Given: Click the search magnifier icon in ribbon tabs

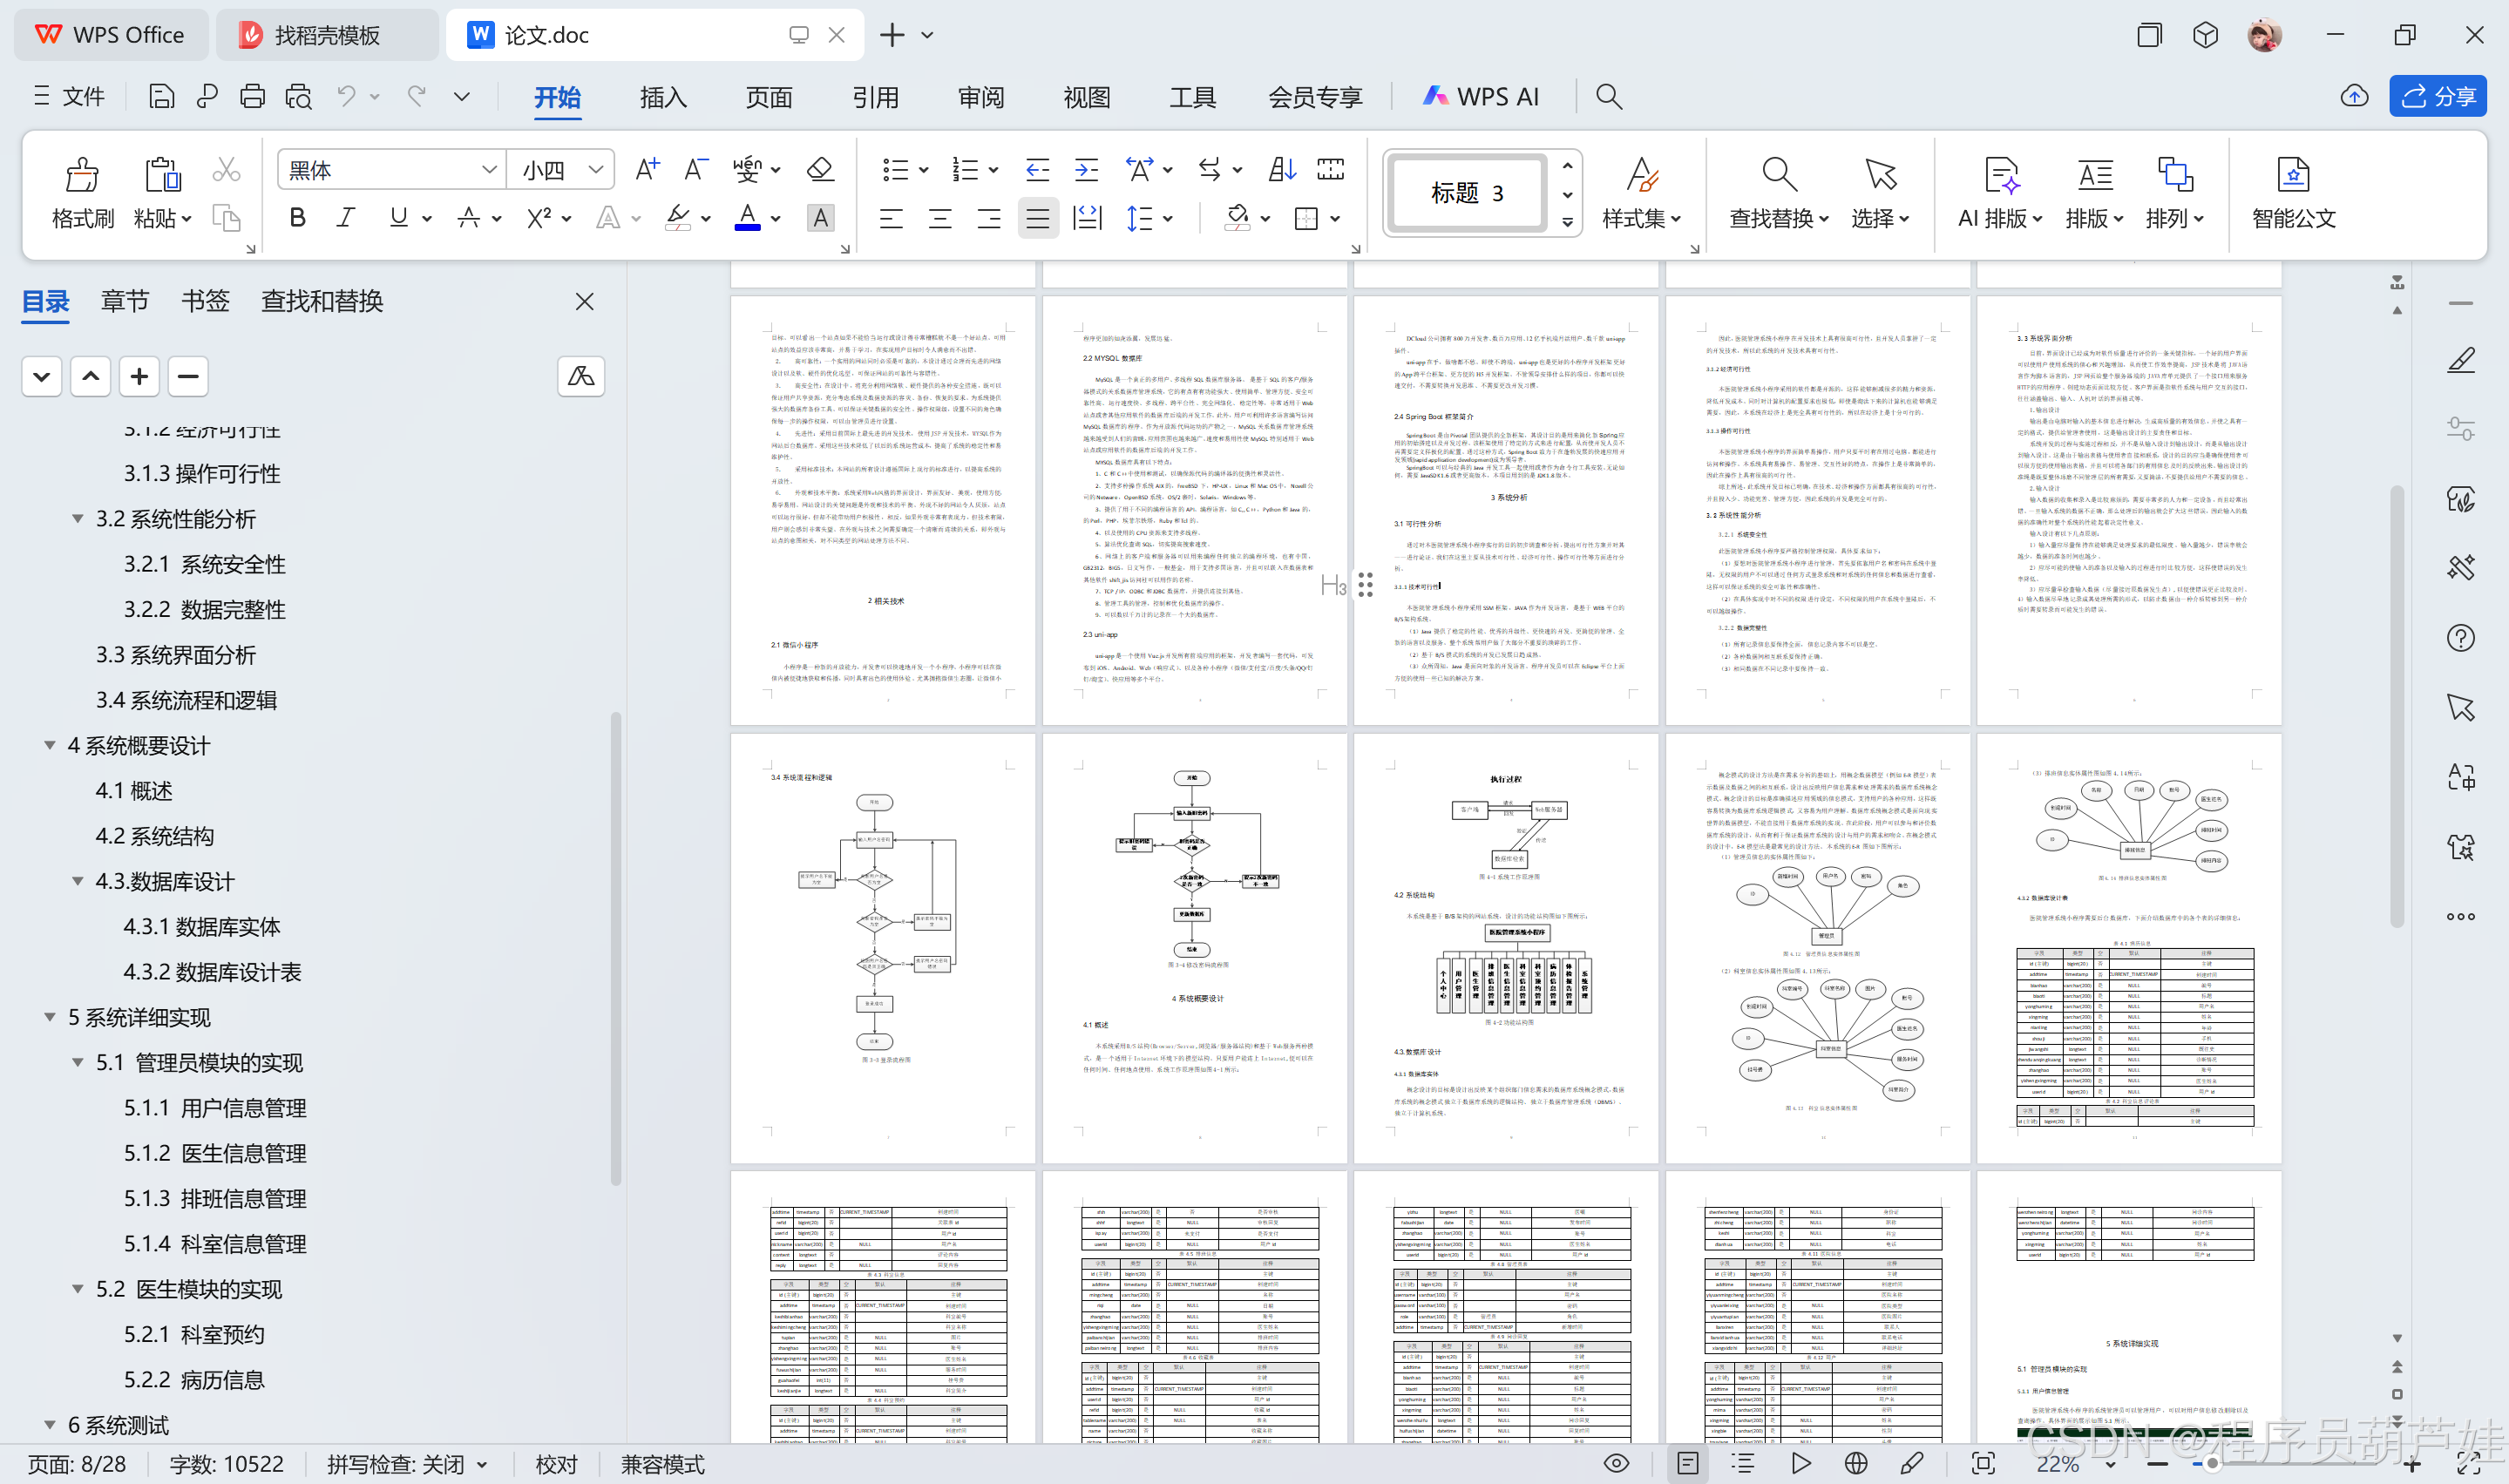Looking at the screenshot, I should pyautogui.click(x=1608, y=96).
